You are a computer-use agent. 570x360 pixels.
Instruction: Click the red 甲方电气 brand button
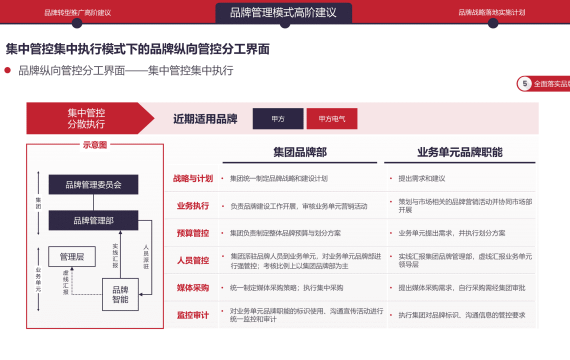(332, 119)
